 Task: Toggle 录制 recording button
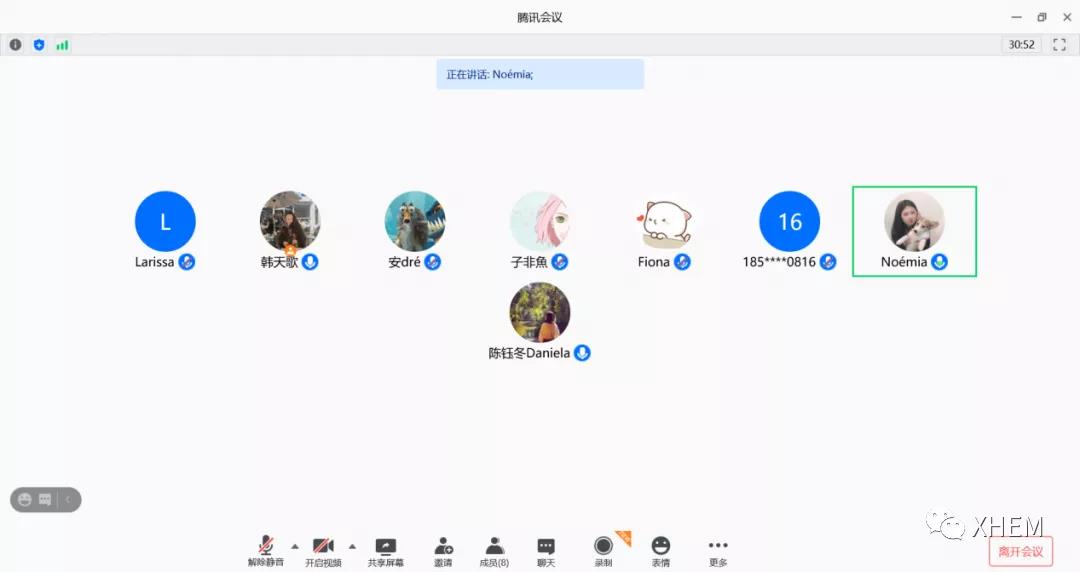(x=603, y=549)
